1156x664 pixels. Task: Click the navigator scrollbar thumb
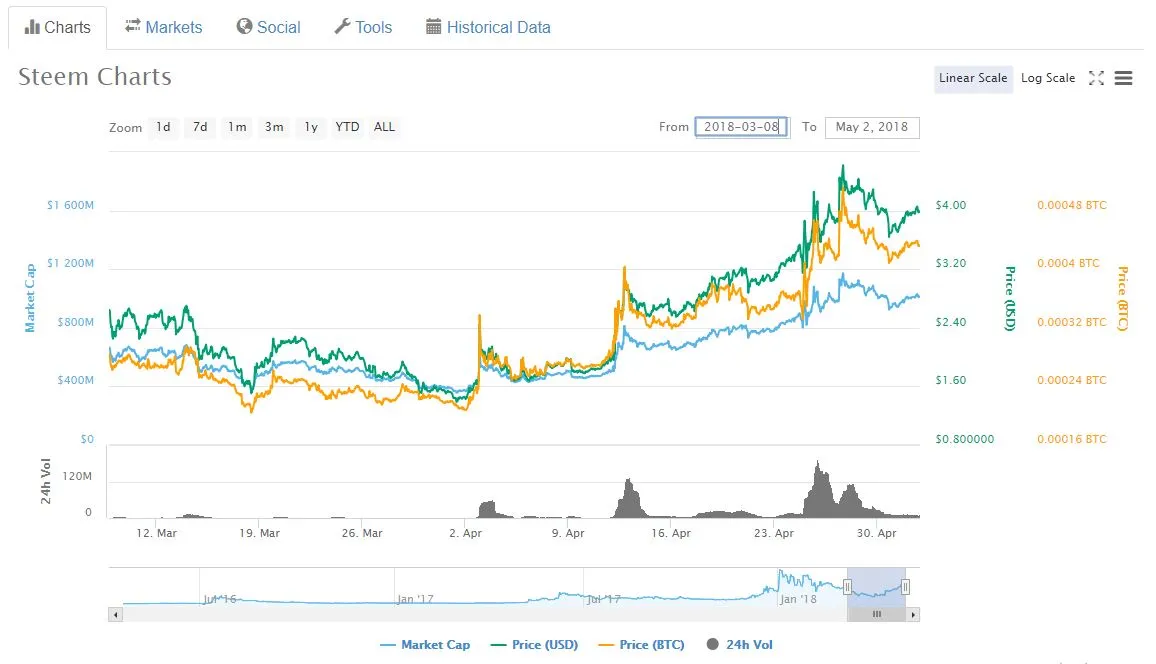[877, 614]
